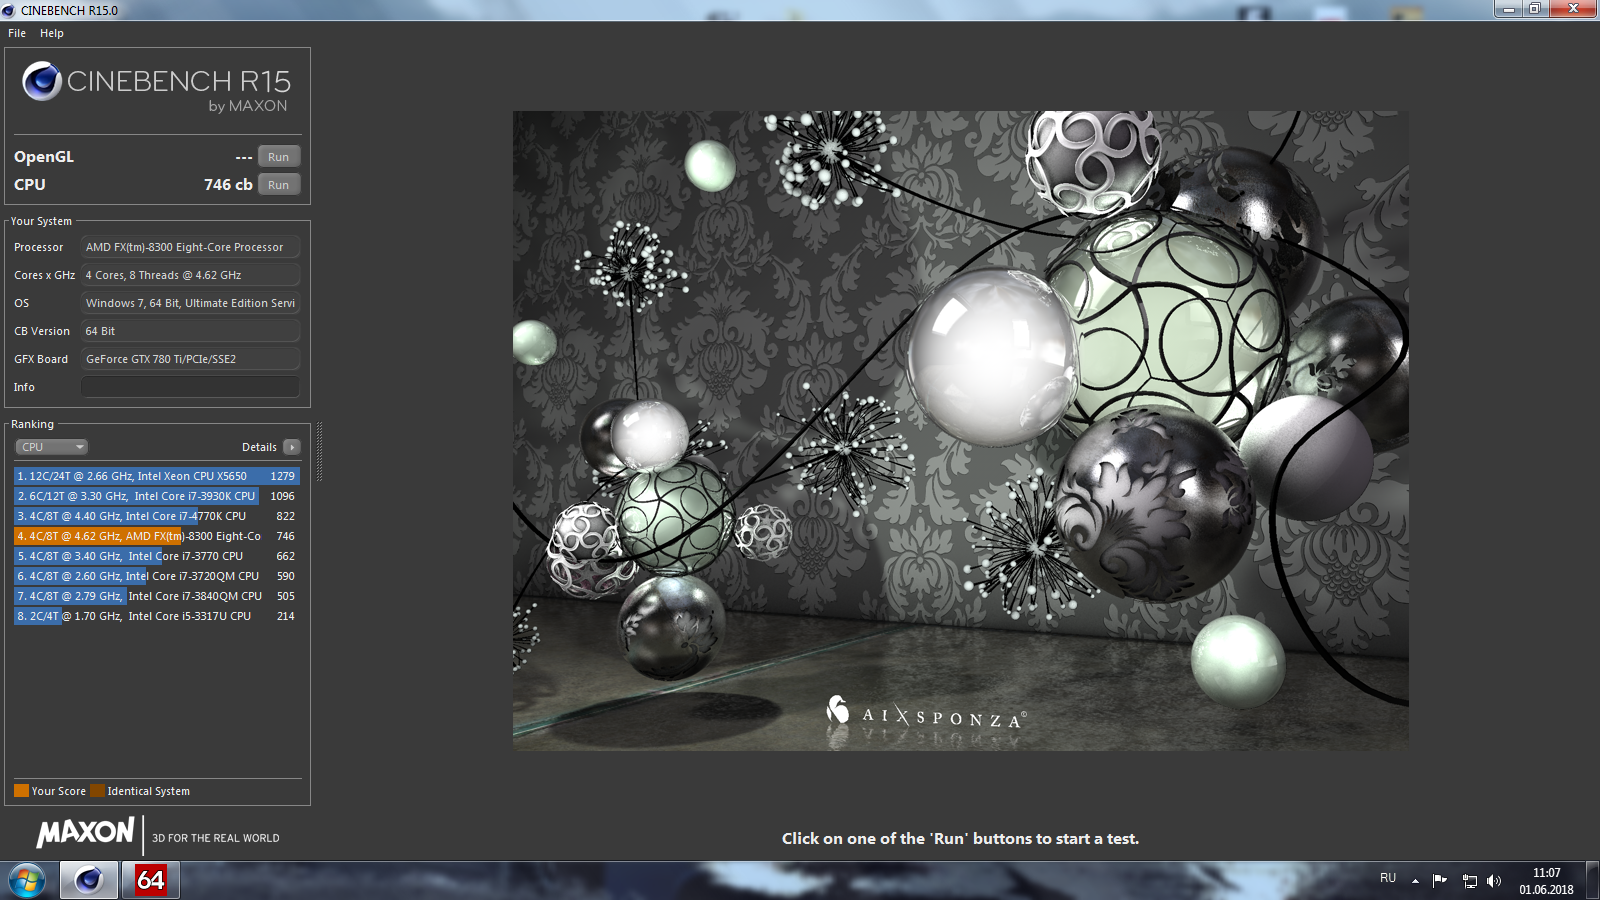Click the CB Version field 64 Bit
1600x901 pixels.
coord(190,331)
